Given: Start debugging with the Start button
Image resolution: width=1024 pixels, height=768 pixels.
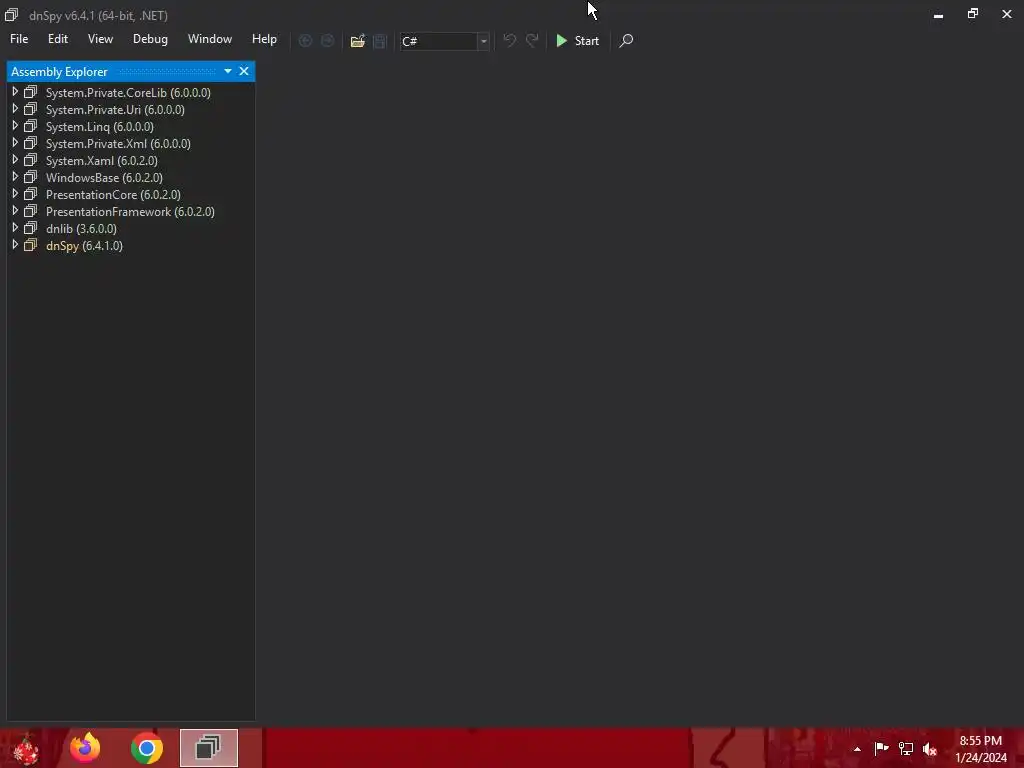Looking at the screenshot, I should (x=577, y=40).
